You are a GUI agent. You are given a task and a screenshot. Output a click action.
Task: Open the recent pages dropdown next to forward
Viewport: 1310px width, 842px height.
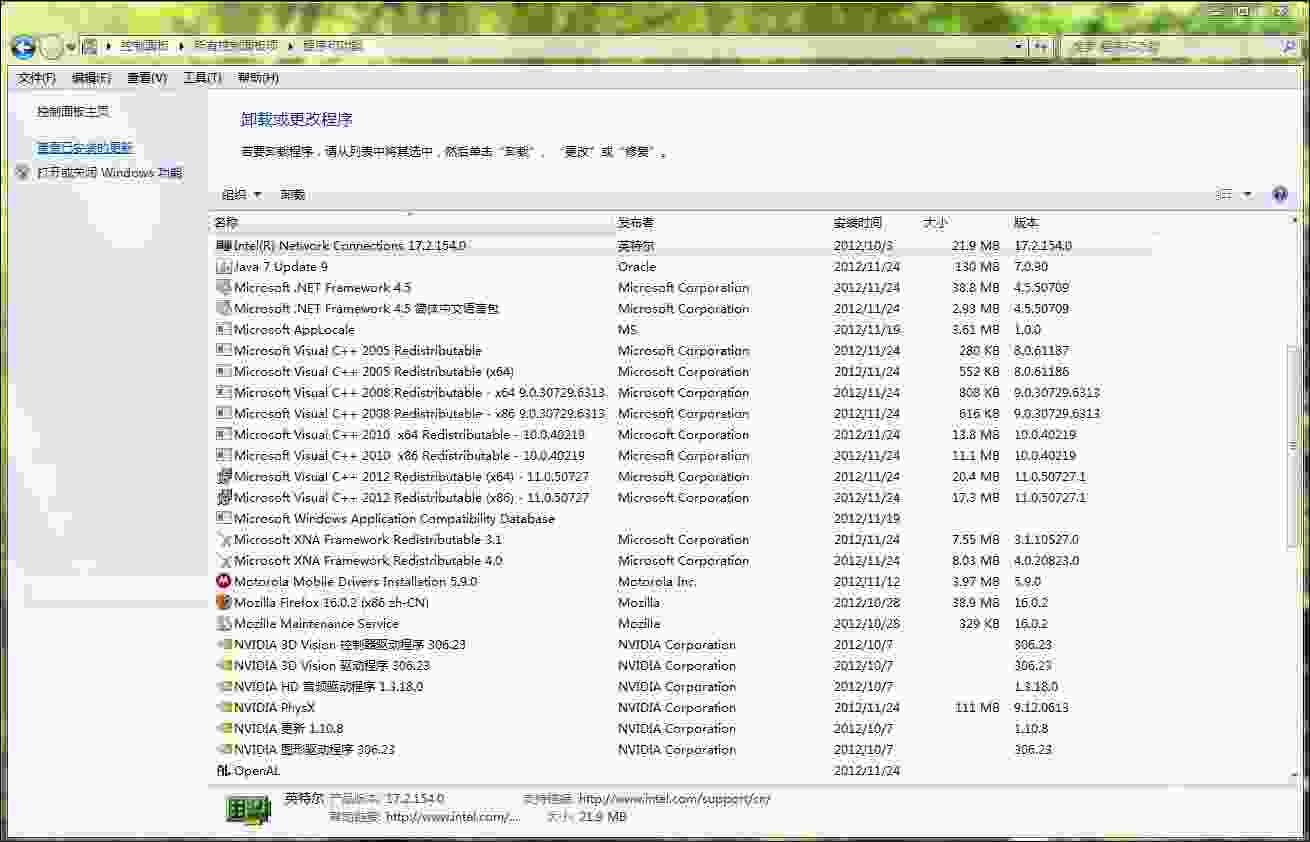coord(71,47)
